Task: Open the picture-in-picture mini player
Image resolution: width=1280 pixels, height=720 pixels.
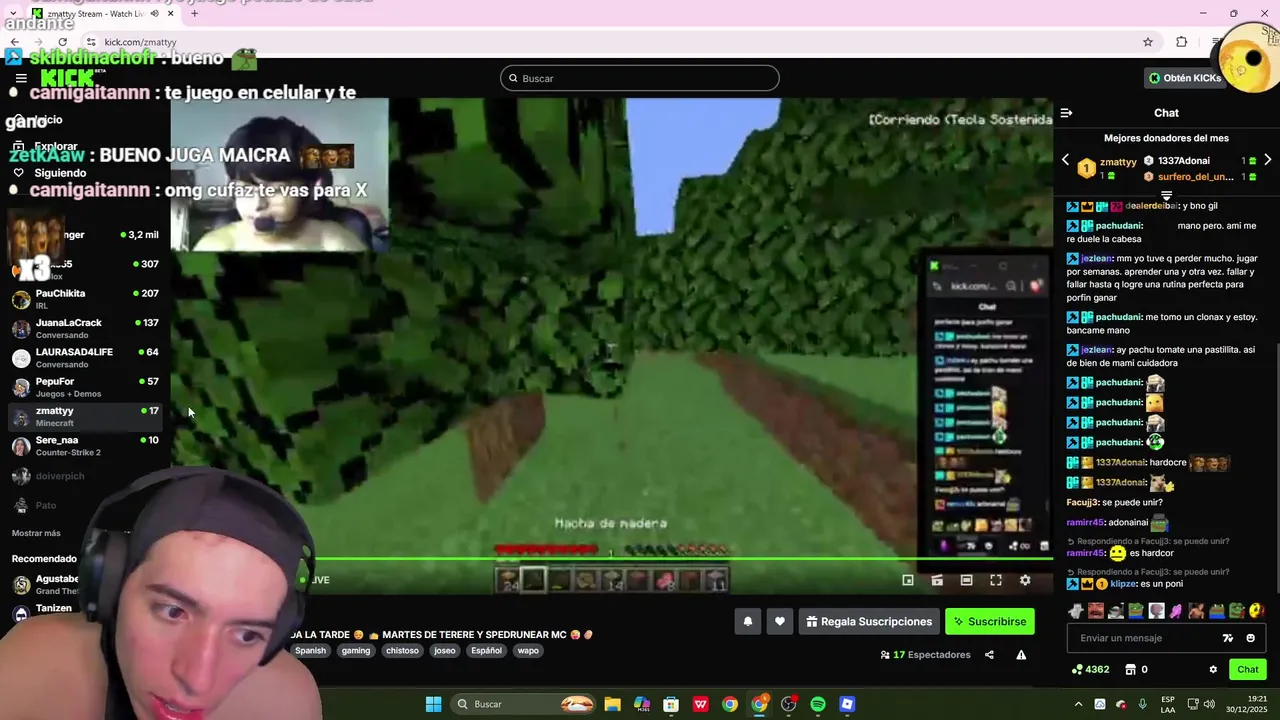Action: [908, 580]
